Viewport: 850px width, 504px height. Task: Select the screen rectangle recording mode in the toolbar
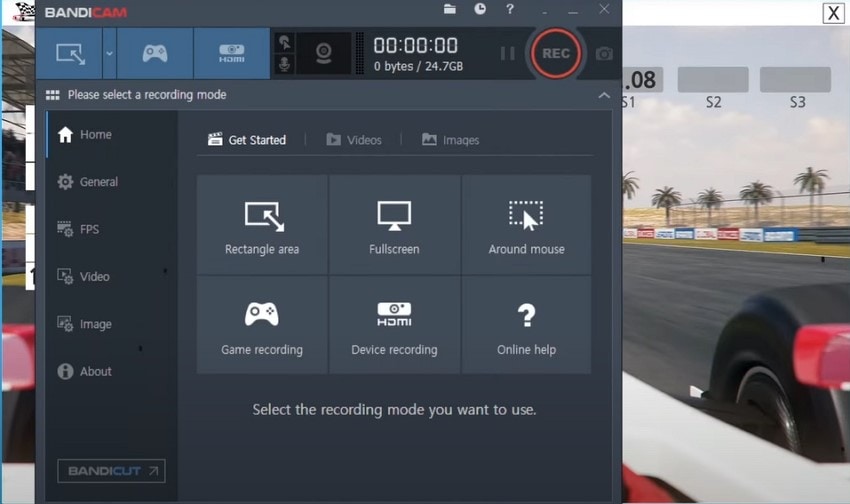[x=70, y=54]
